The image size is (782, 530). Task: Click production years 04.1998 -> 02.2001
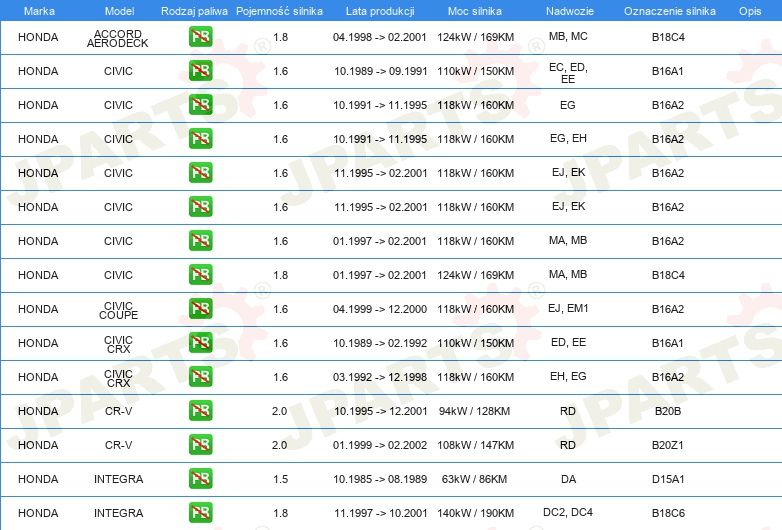tap(380, 37)
